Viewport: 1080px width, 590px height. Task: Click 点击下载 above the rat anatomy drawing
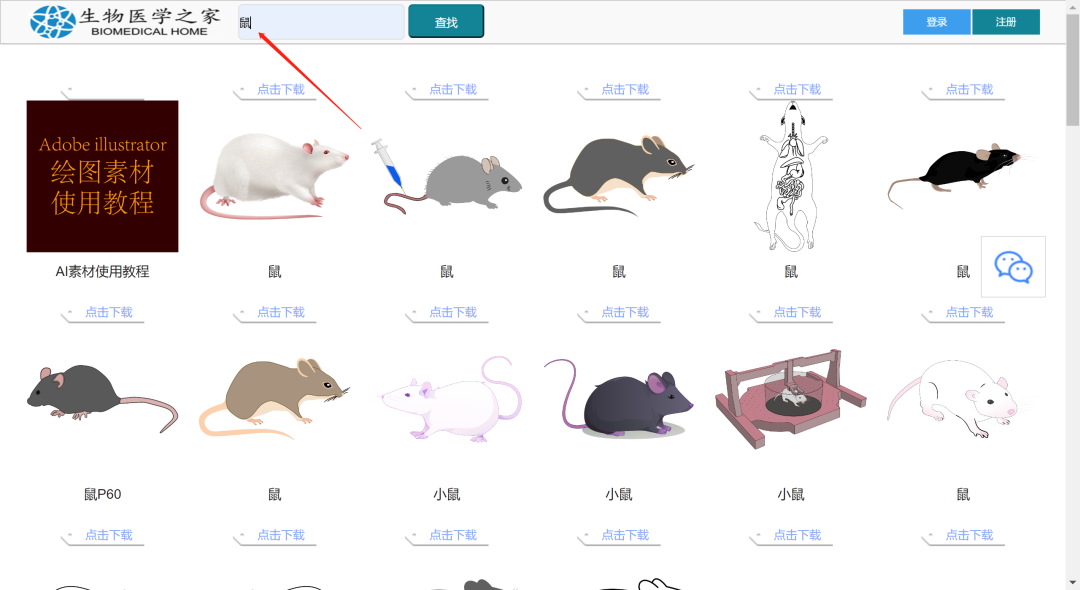pos(796,90)
